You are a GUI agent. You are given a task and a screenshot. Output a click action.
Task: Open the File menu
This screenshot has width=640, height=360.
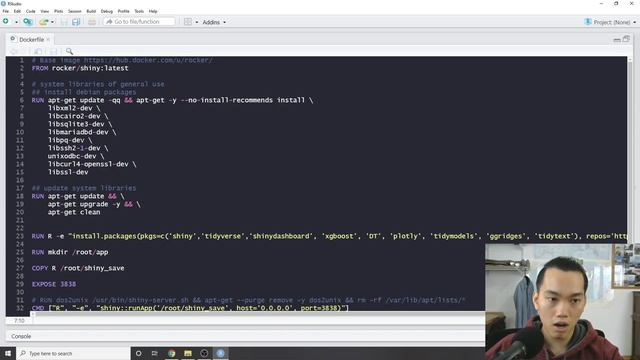click(6, 11)
